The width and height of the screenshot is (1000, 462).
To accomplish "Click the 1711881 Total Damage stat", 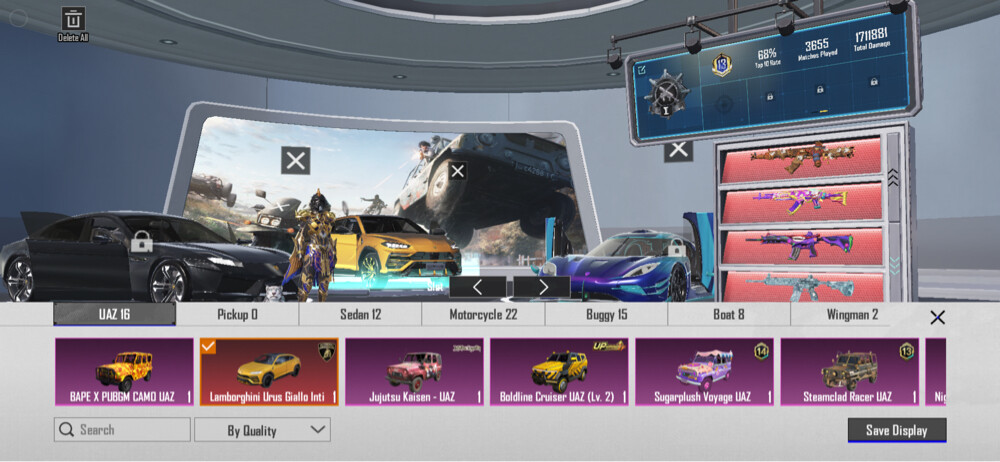I will [x=871, y=38].
